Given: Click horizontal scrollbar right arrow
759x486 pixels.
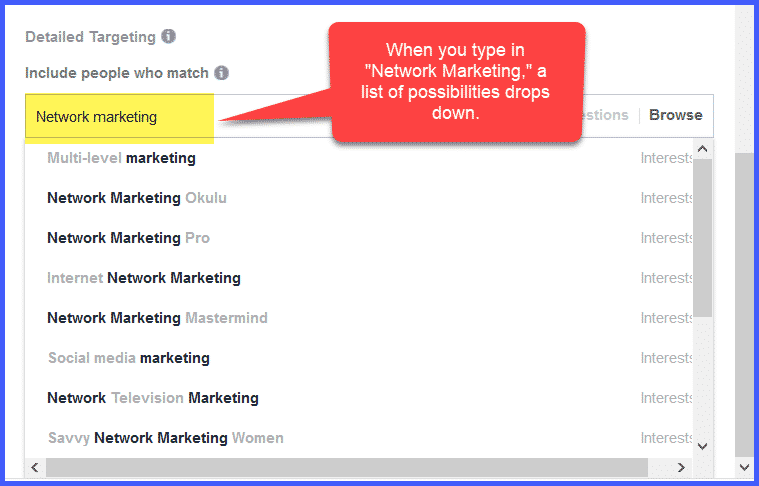Looking at the screenshot, I should [681, 467].
